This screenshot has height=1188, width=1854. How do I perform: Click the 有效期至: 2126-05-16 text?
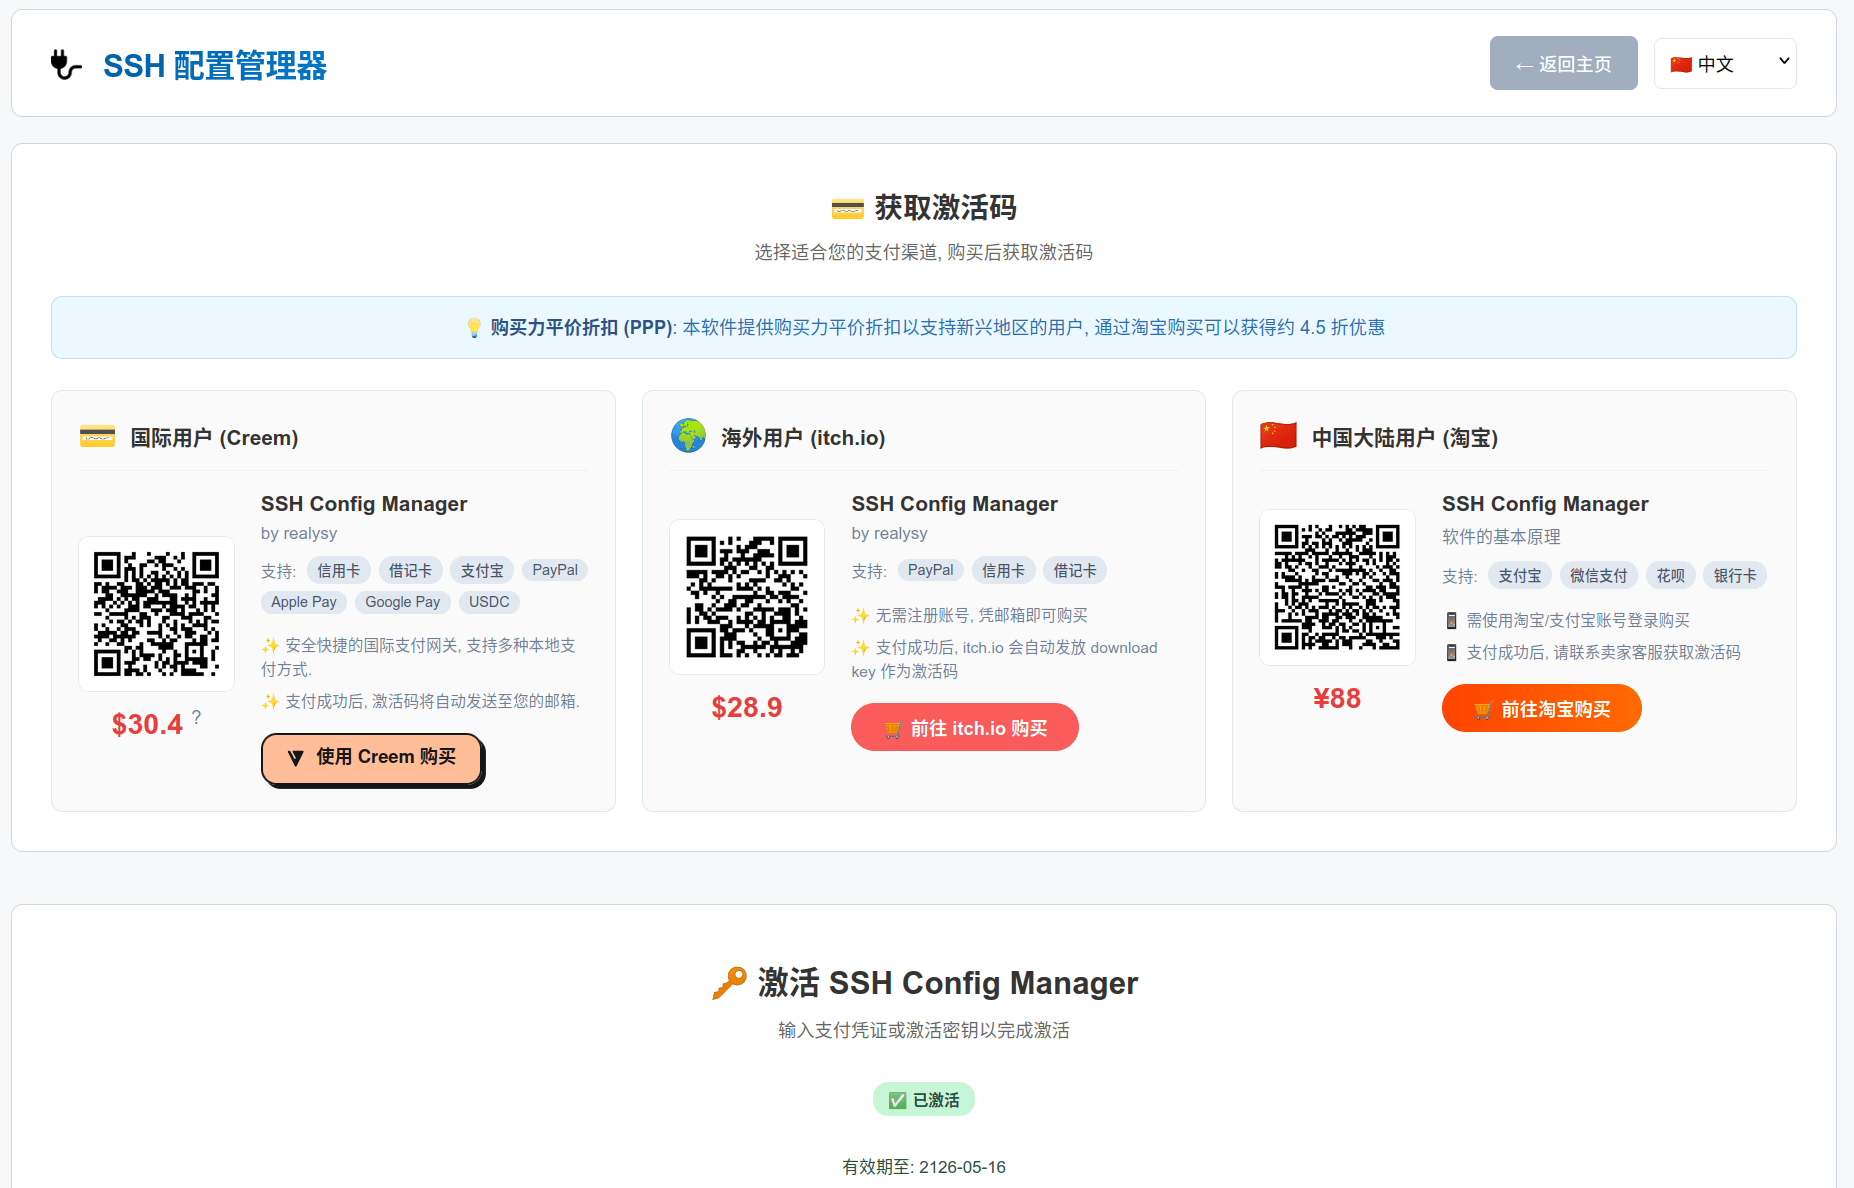924,1167
